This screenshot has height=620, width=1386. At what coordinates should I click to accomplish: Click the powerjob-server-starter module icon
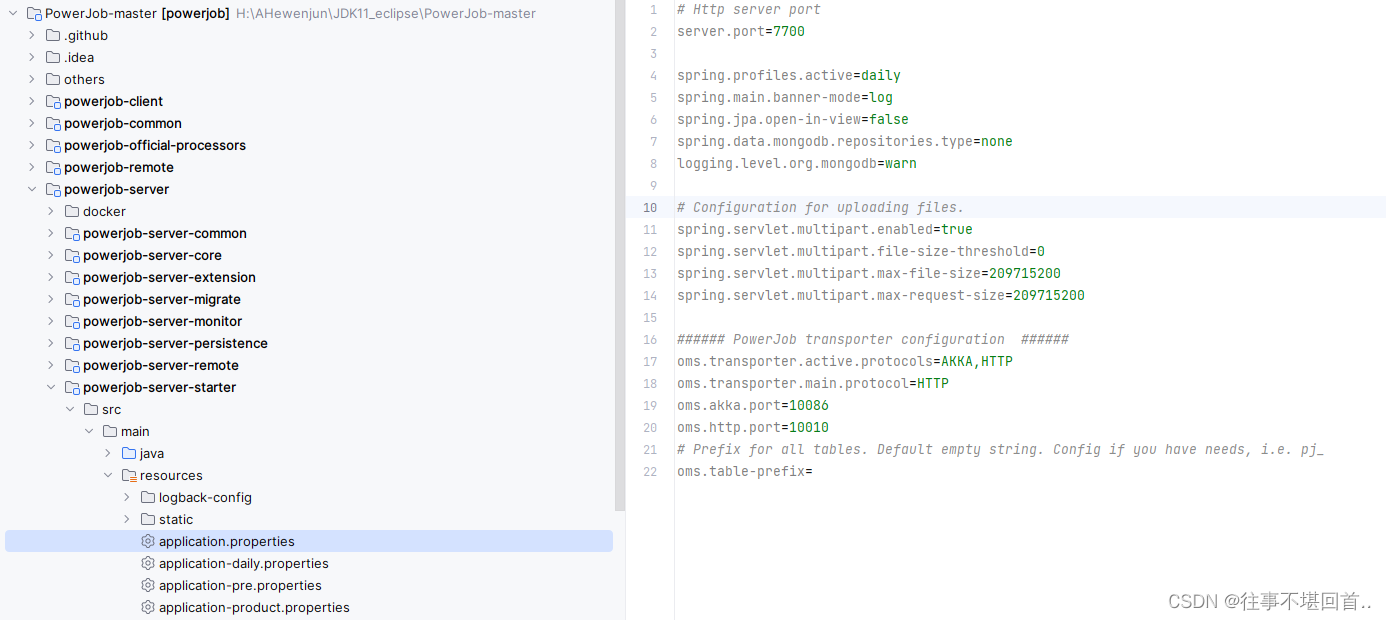[72, 387]
